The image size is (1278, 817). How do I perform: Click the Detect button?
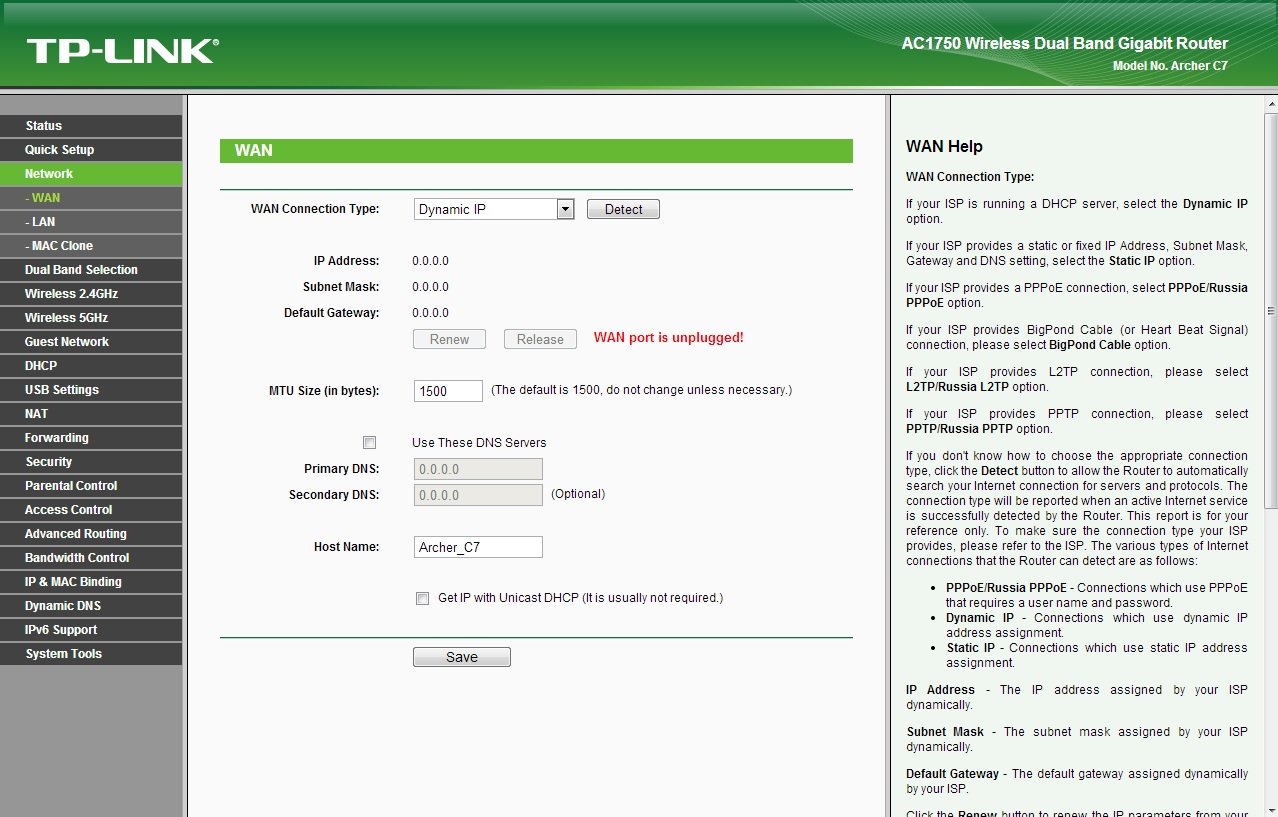click(x=623, y=209)
